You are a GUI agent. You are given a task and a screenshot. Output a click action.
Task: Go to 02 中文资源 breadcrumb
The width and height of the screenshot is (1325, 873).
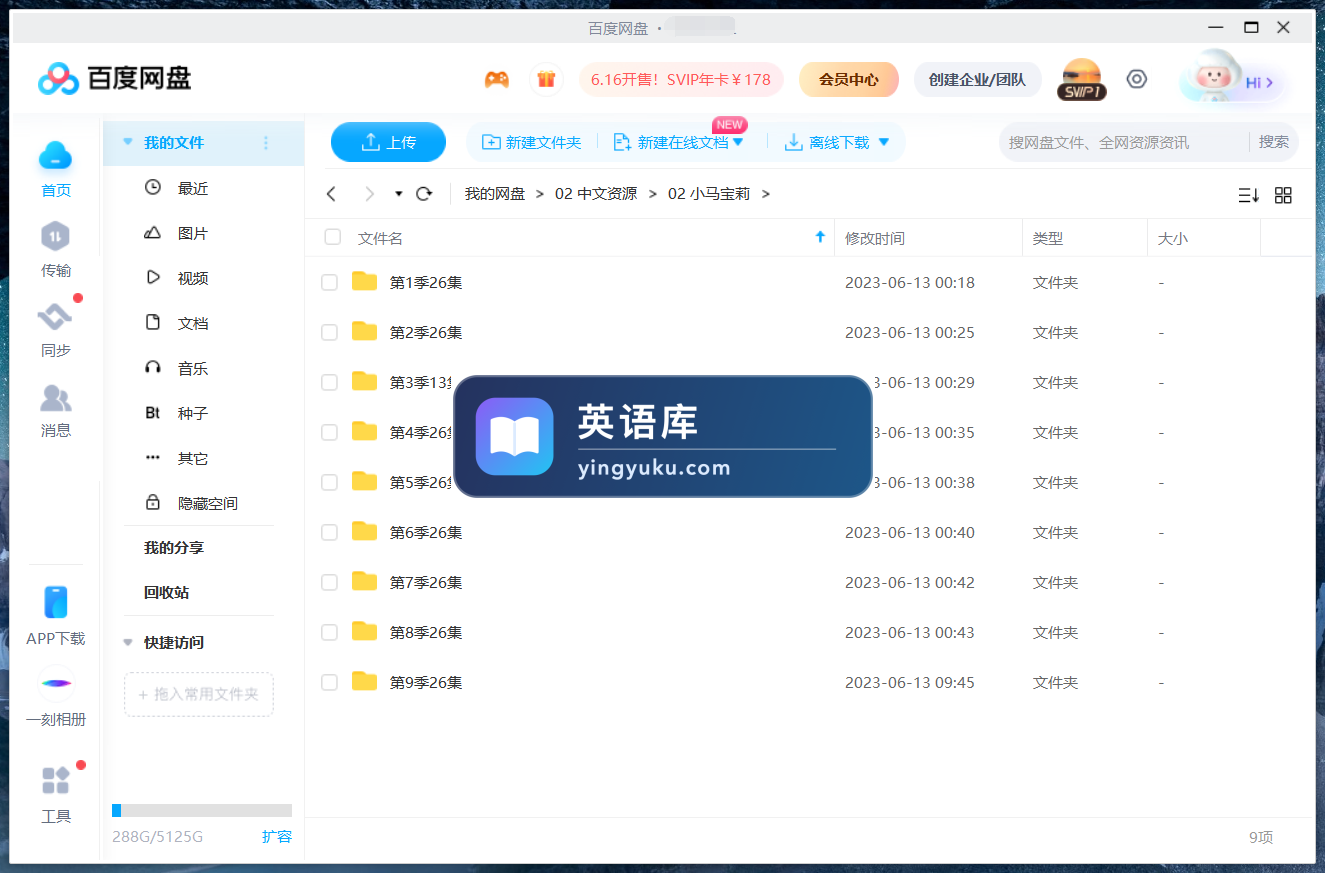[x=596, y=194]
